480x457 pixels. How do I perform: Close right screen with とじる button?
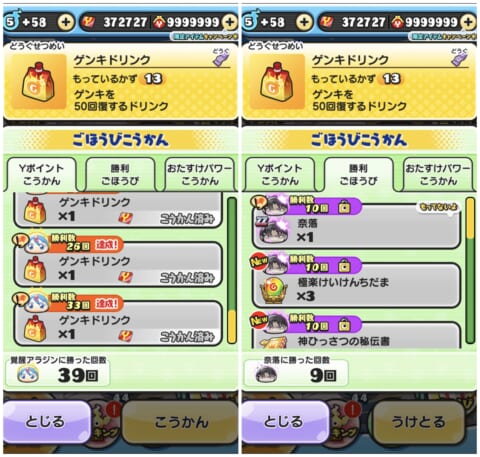click(284, 421)
